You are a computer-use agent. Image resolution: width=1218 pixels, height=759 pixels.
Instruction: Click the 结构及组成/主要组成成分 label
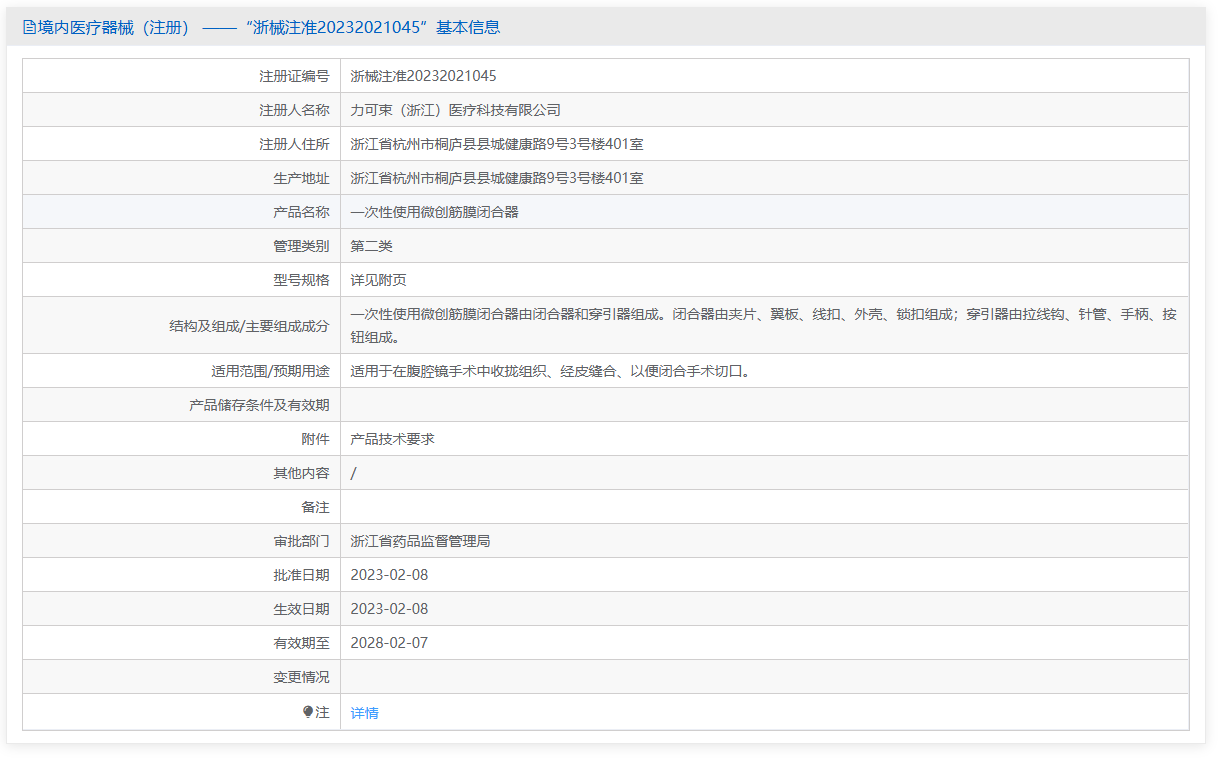pyautogui.click(x=250, y=325)
